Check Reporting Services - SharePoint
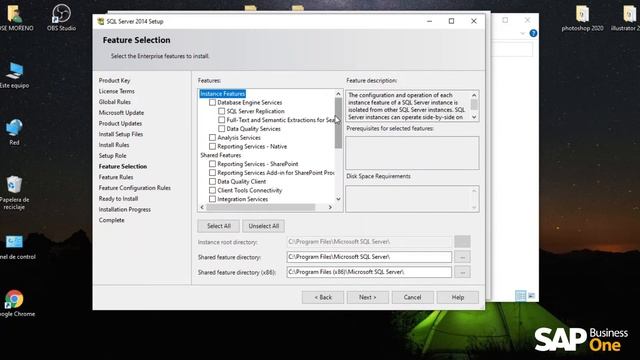 [x=212, y=164]
